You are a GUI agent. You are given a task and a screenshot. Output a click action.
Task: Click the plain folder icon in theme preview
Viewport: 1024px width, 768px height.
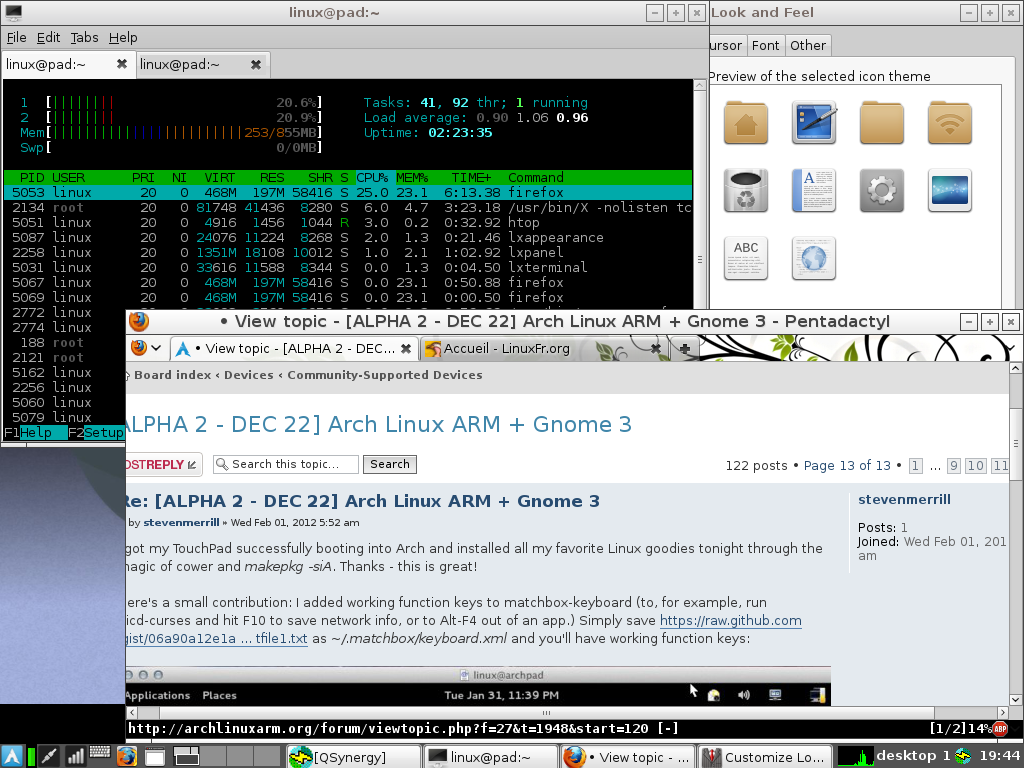click(882, 122)
